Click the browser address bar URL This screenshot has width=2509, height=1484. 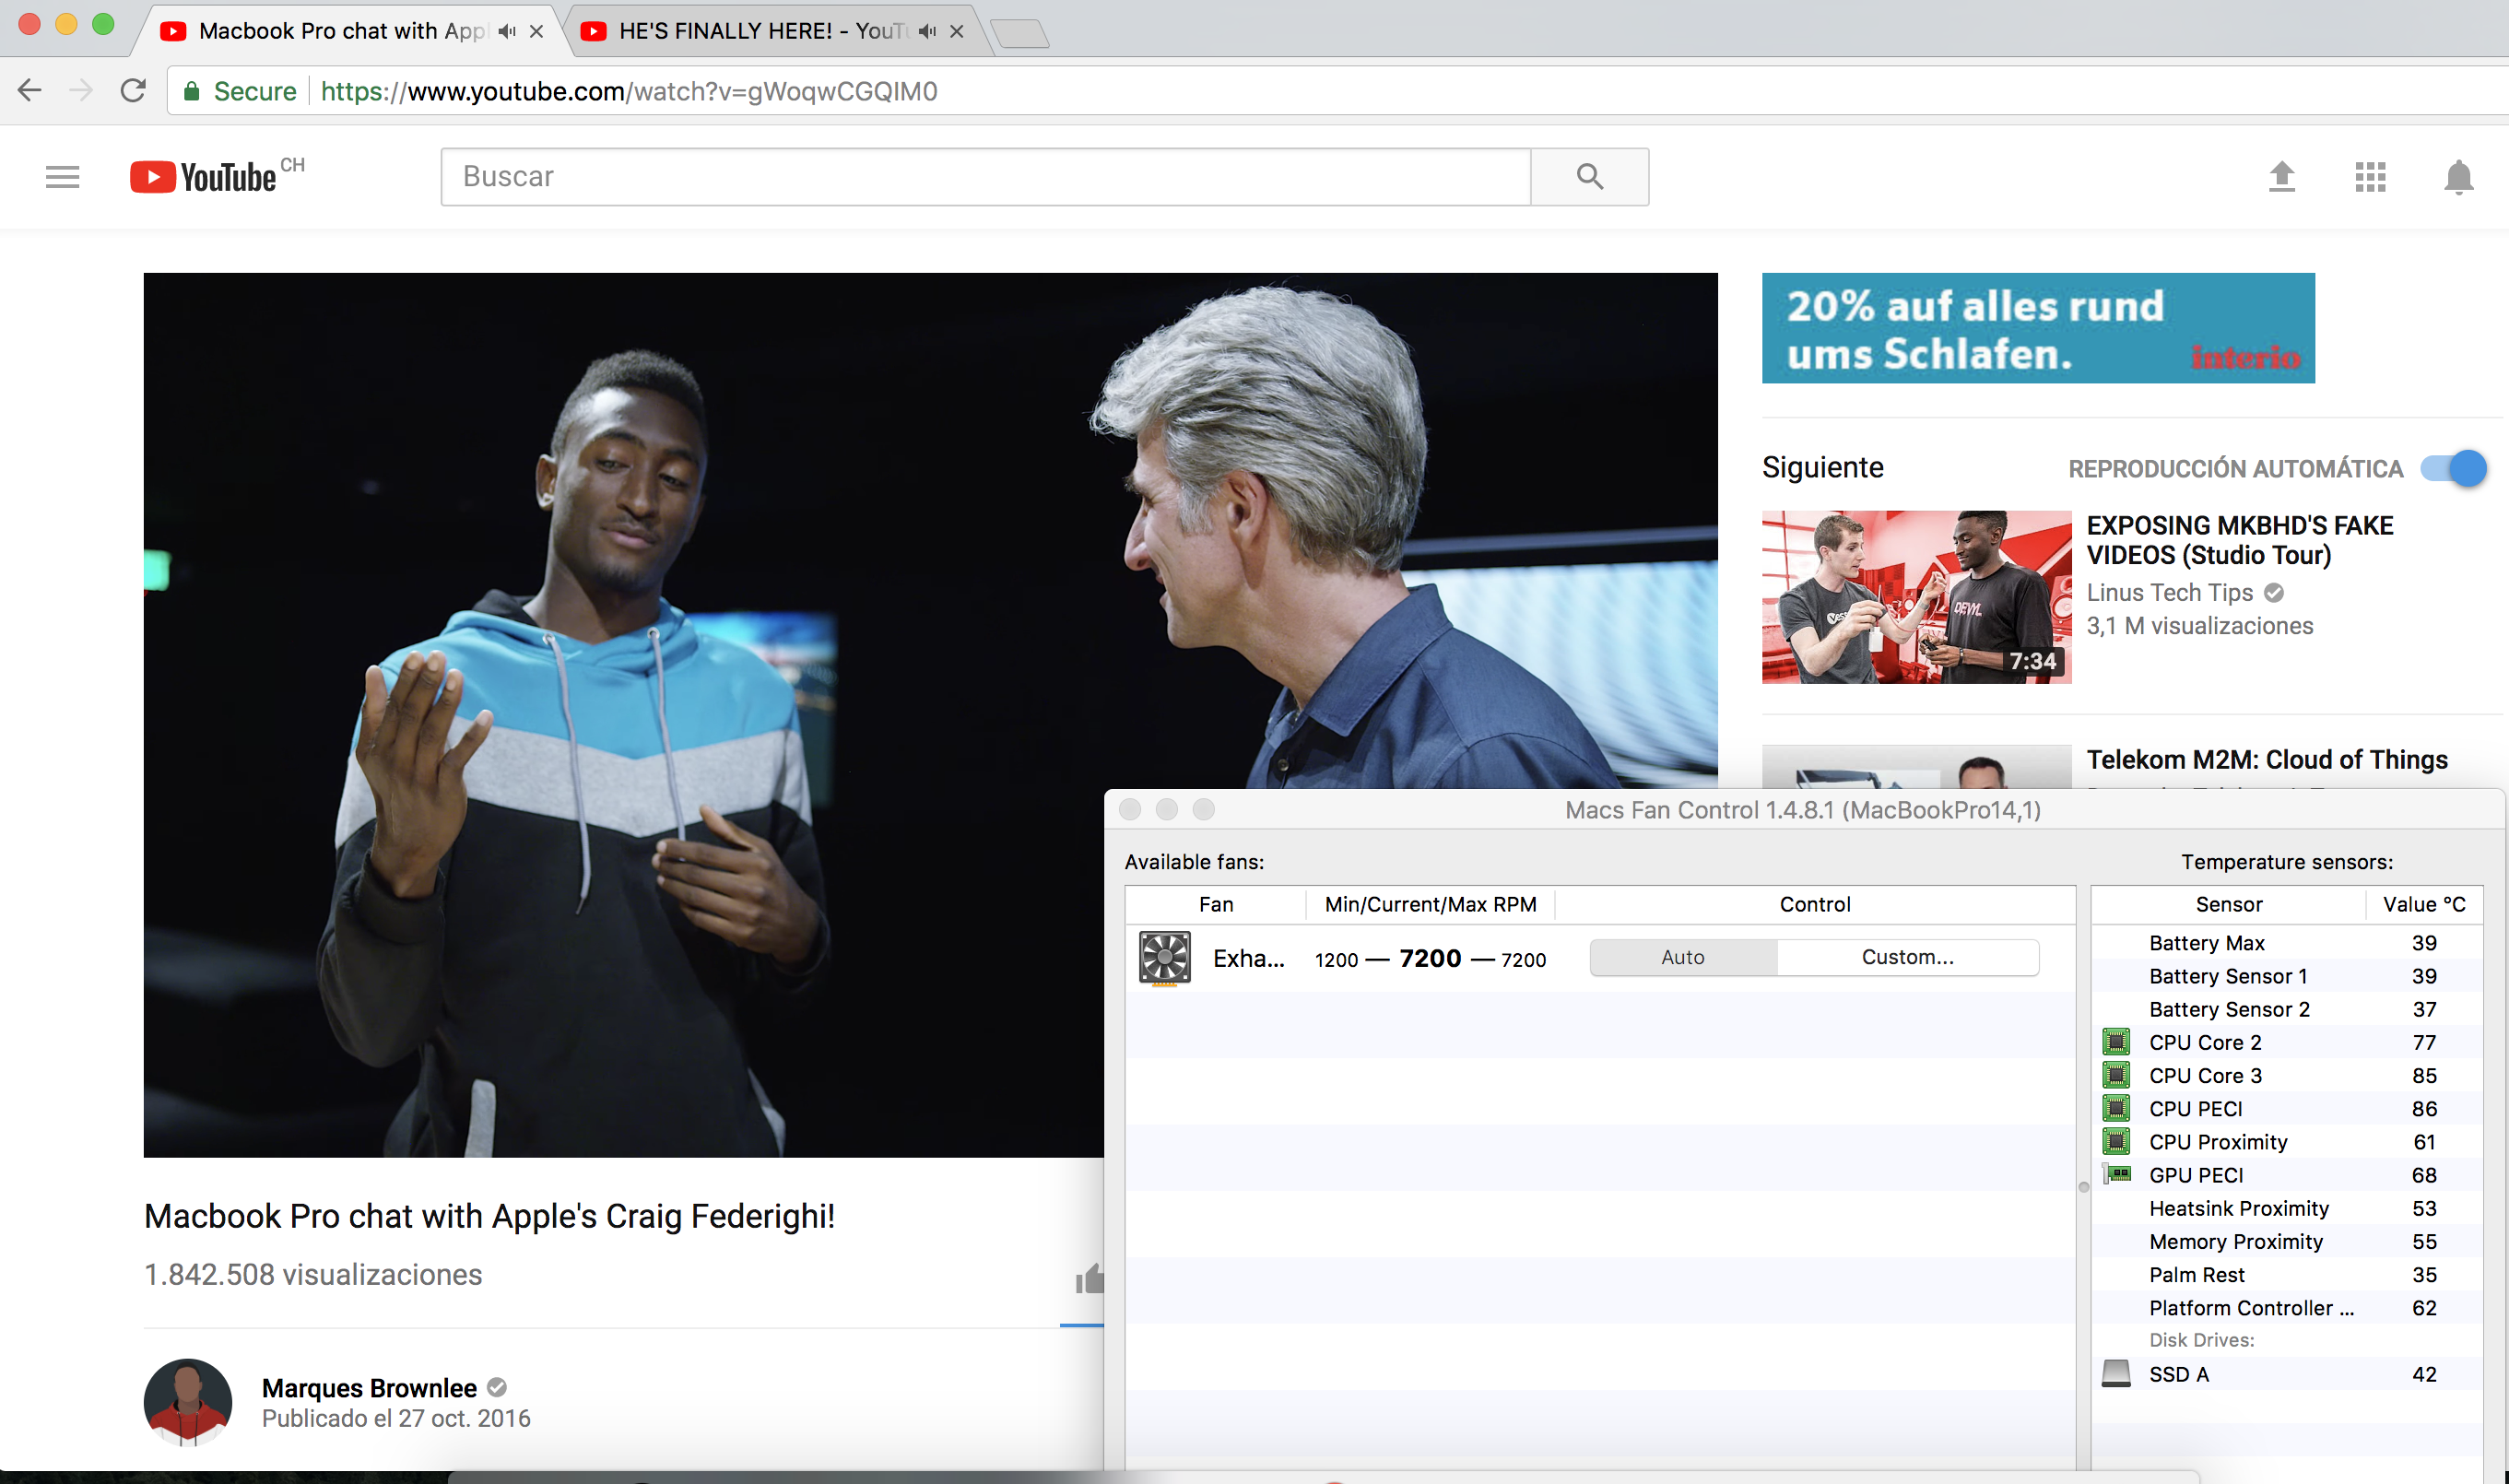point(628,91)
